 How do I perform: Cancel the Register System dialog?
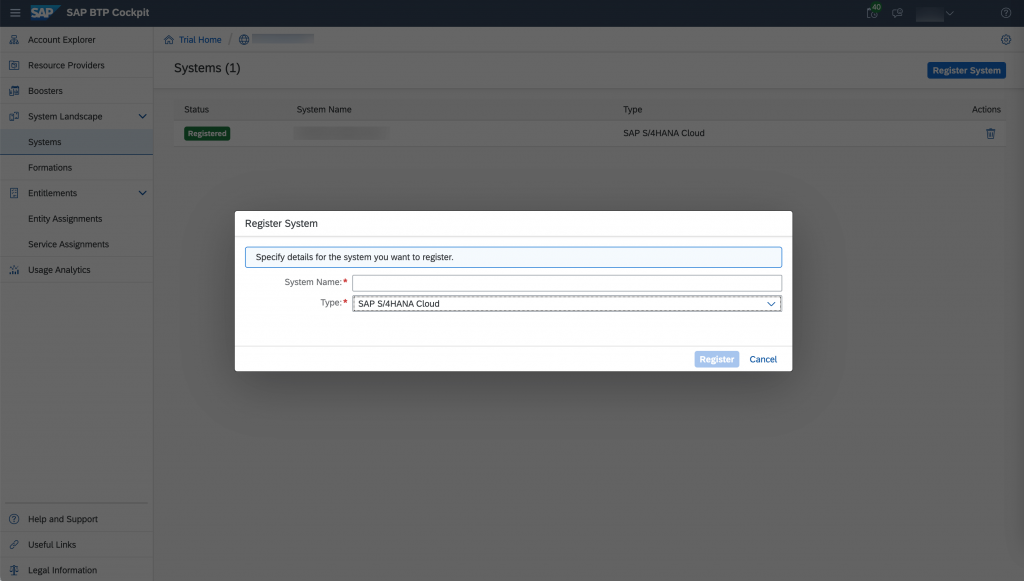pyautogui.click(x=763, y=359)
